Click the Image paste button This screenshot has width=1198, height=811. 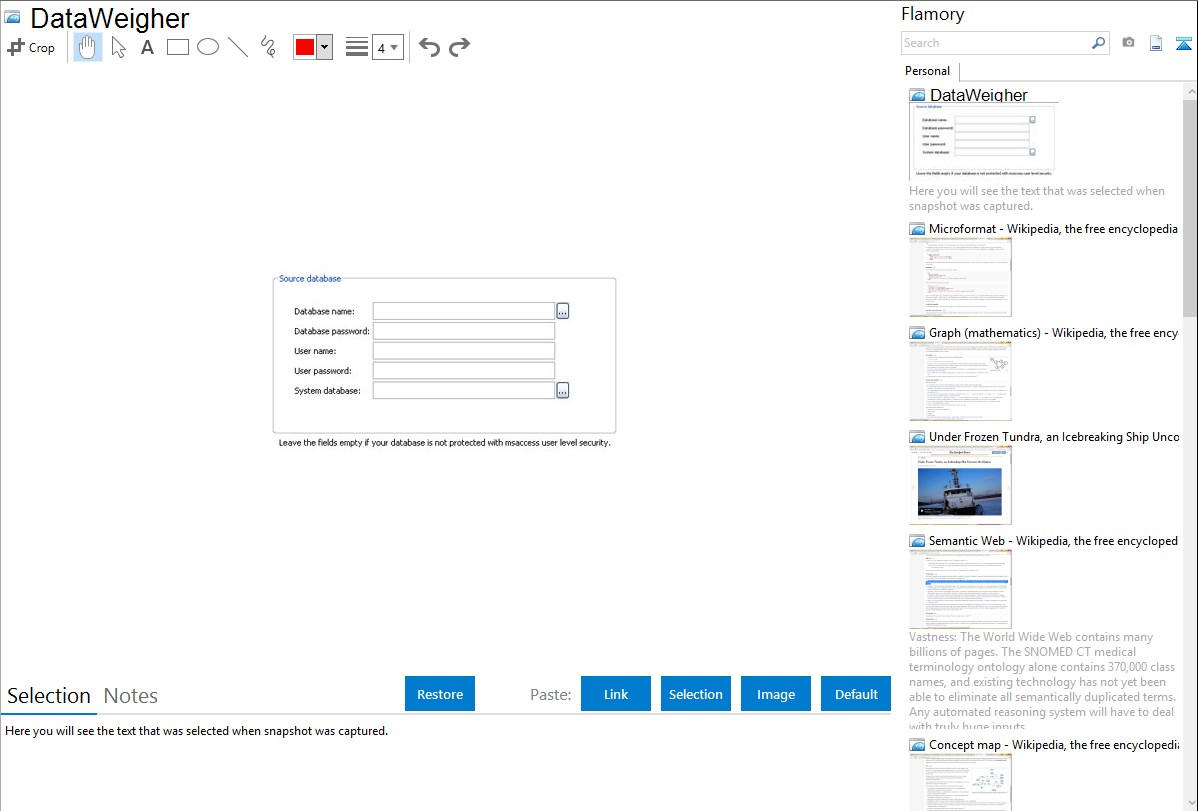tap(776, 694)
